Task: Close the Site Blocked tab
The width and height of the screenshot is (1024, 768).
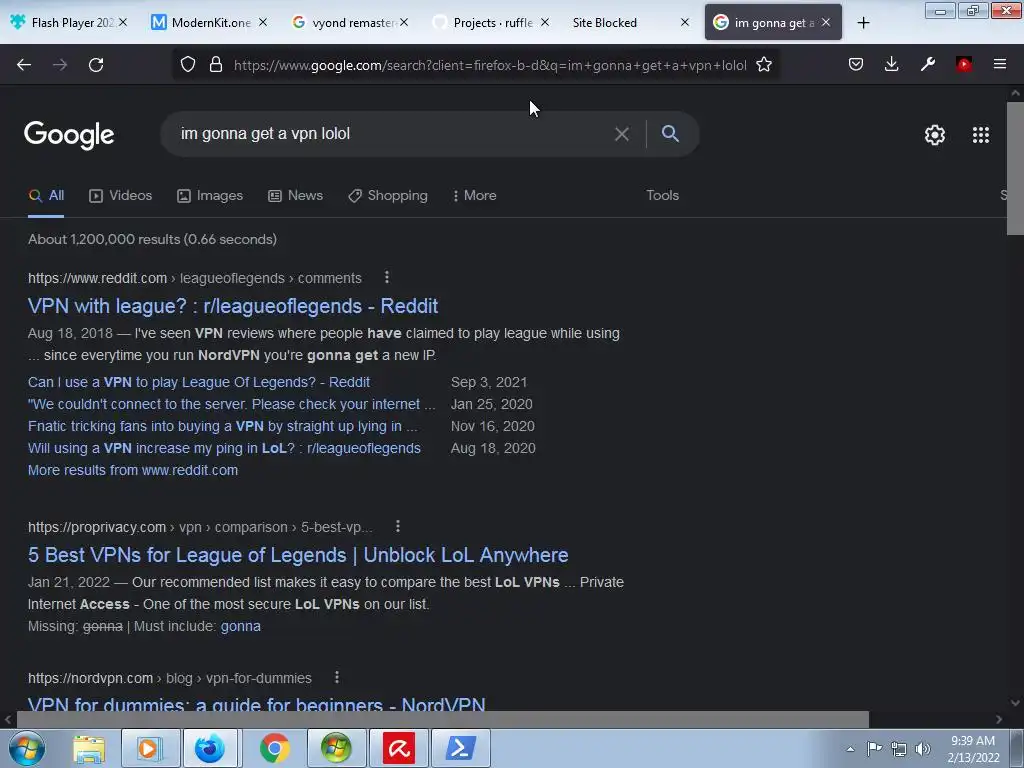Action: click(684, 22)
